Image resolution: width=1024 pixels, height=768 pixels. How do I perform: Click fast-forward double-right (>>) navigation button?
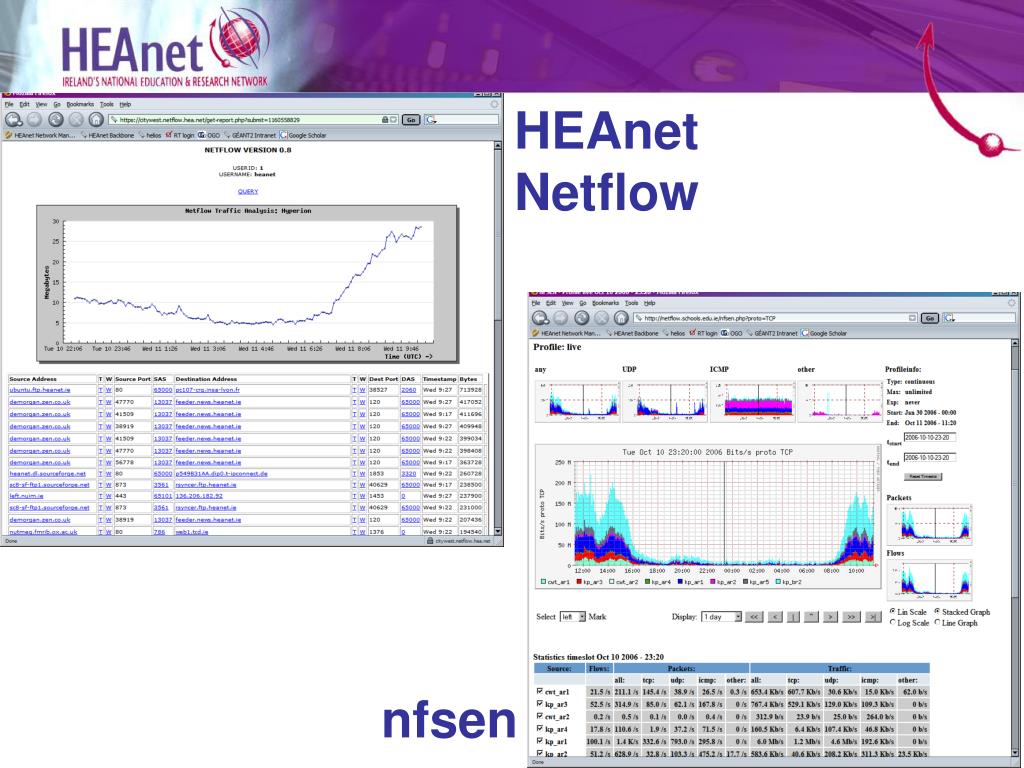coord(851,616)
